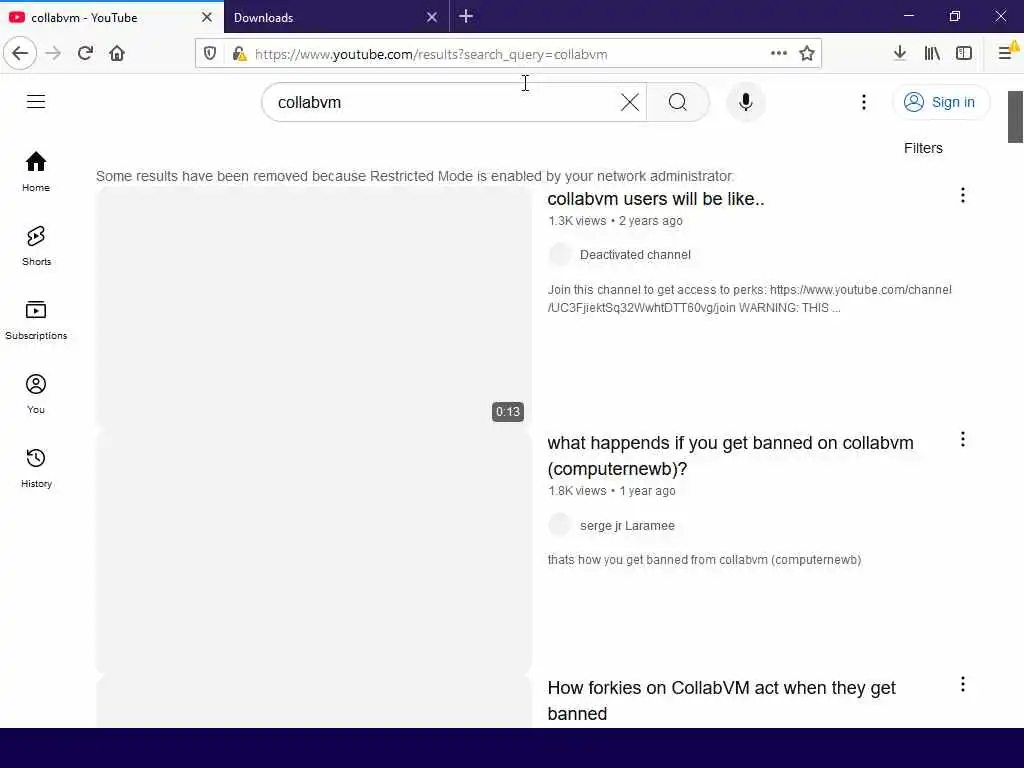This screenshot has height=768, width=1024.
Task: Open Subscriptions from the sidebar
Action: [36, 319]
